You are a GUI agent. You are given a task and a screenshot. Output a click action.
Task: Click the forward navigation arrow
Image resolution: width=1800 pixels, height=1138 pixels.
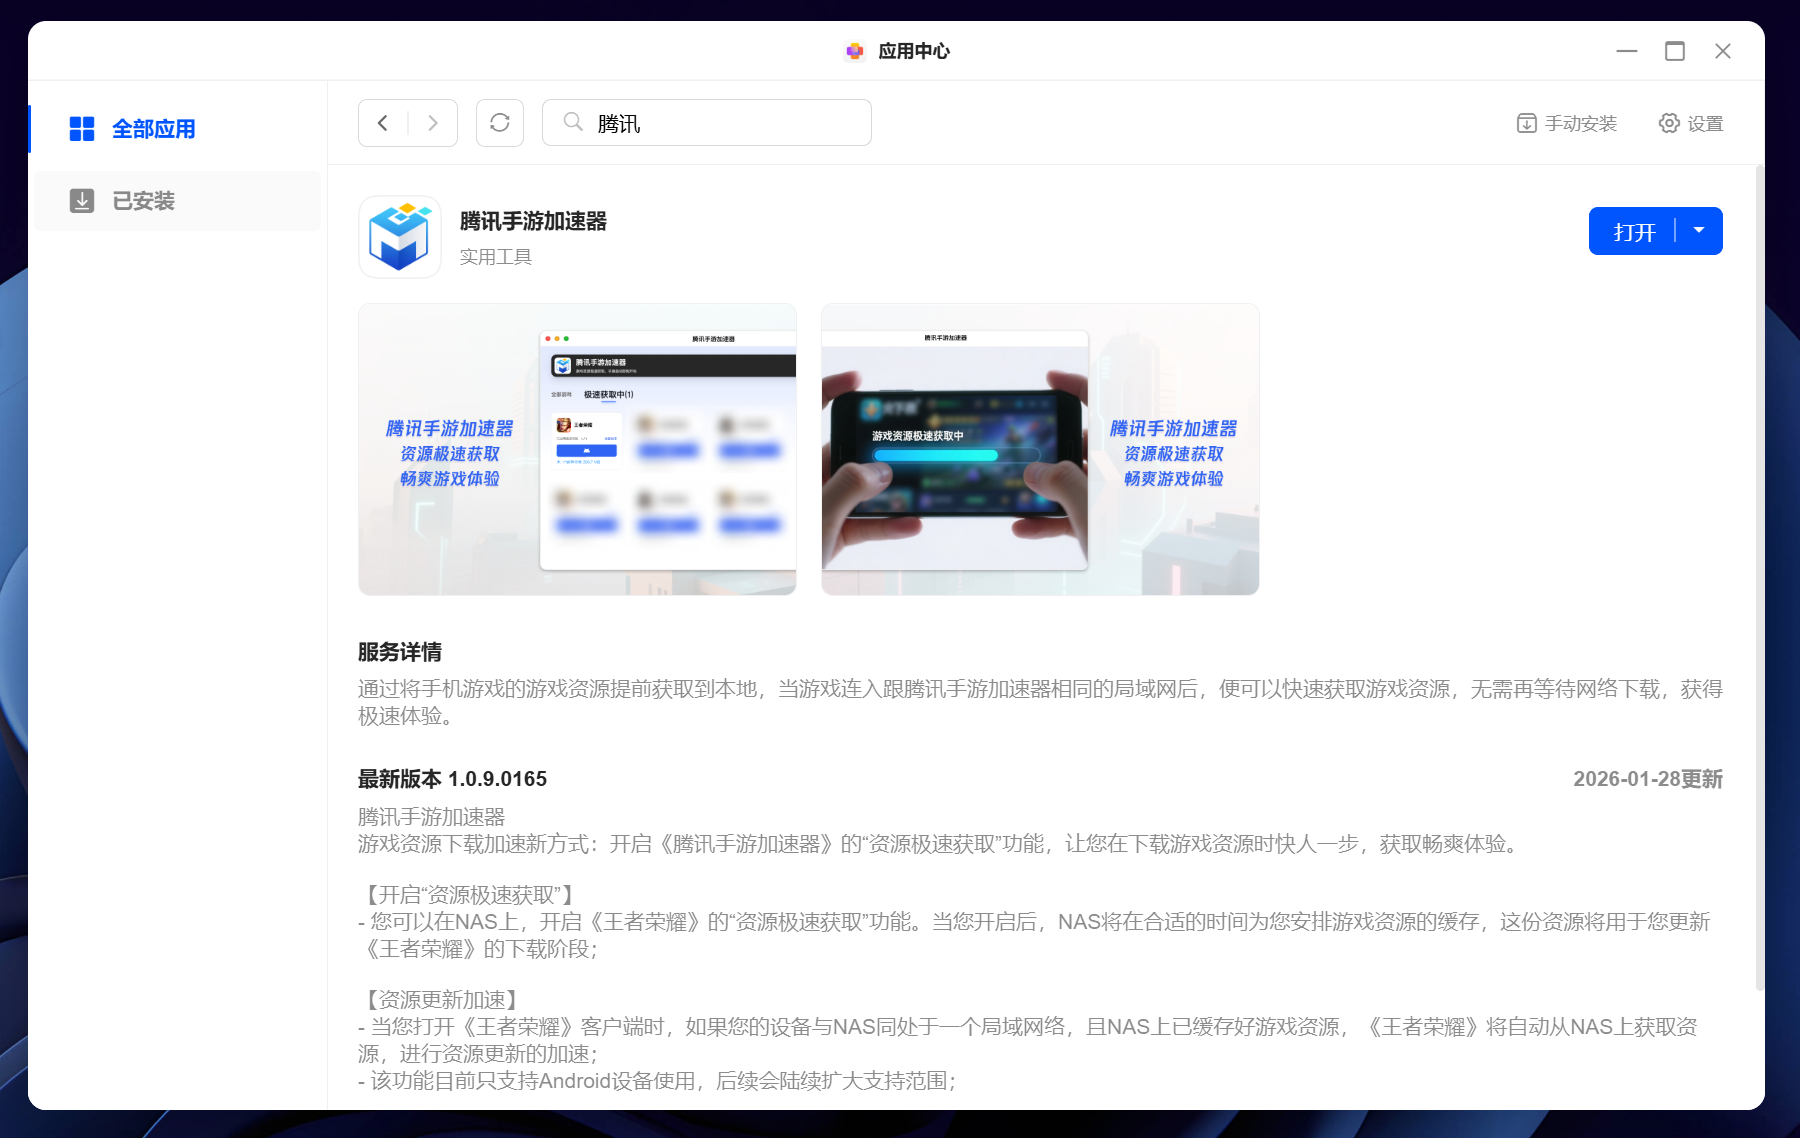pyautogui.click(x=432, y=122)
